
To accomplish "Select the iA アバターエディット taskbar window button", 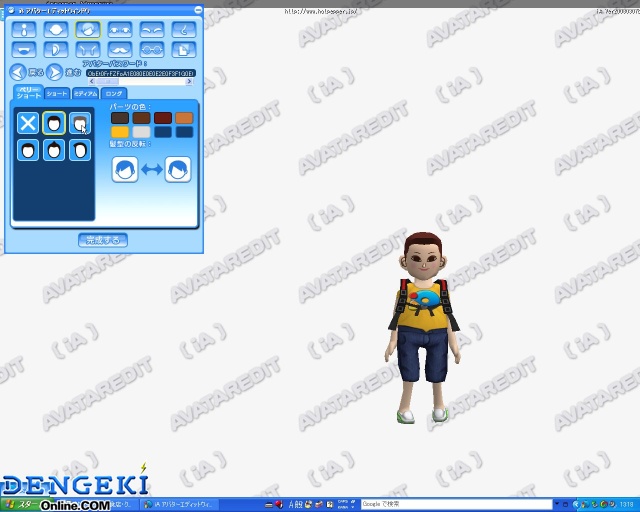I will (178, 505).
